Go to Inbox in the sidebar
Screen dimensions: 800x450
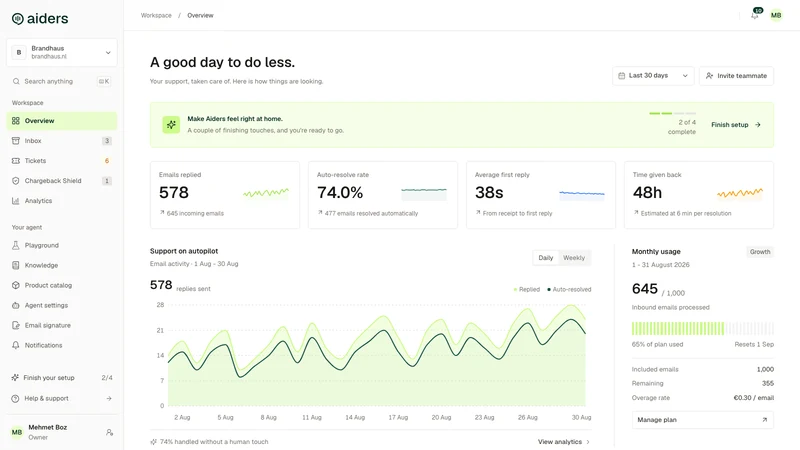[62, 141]
